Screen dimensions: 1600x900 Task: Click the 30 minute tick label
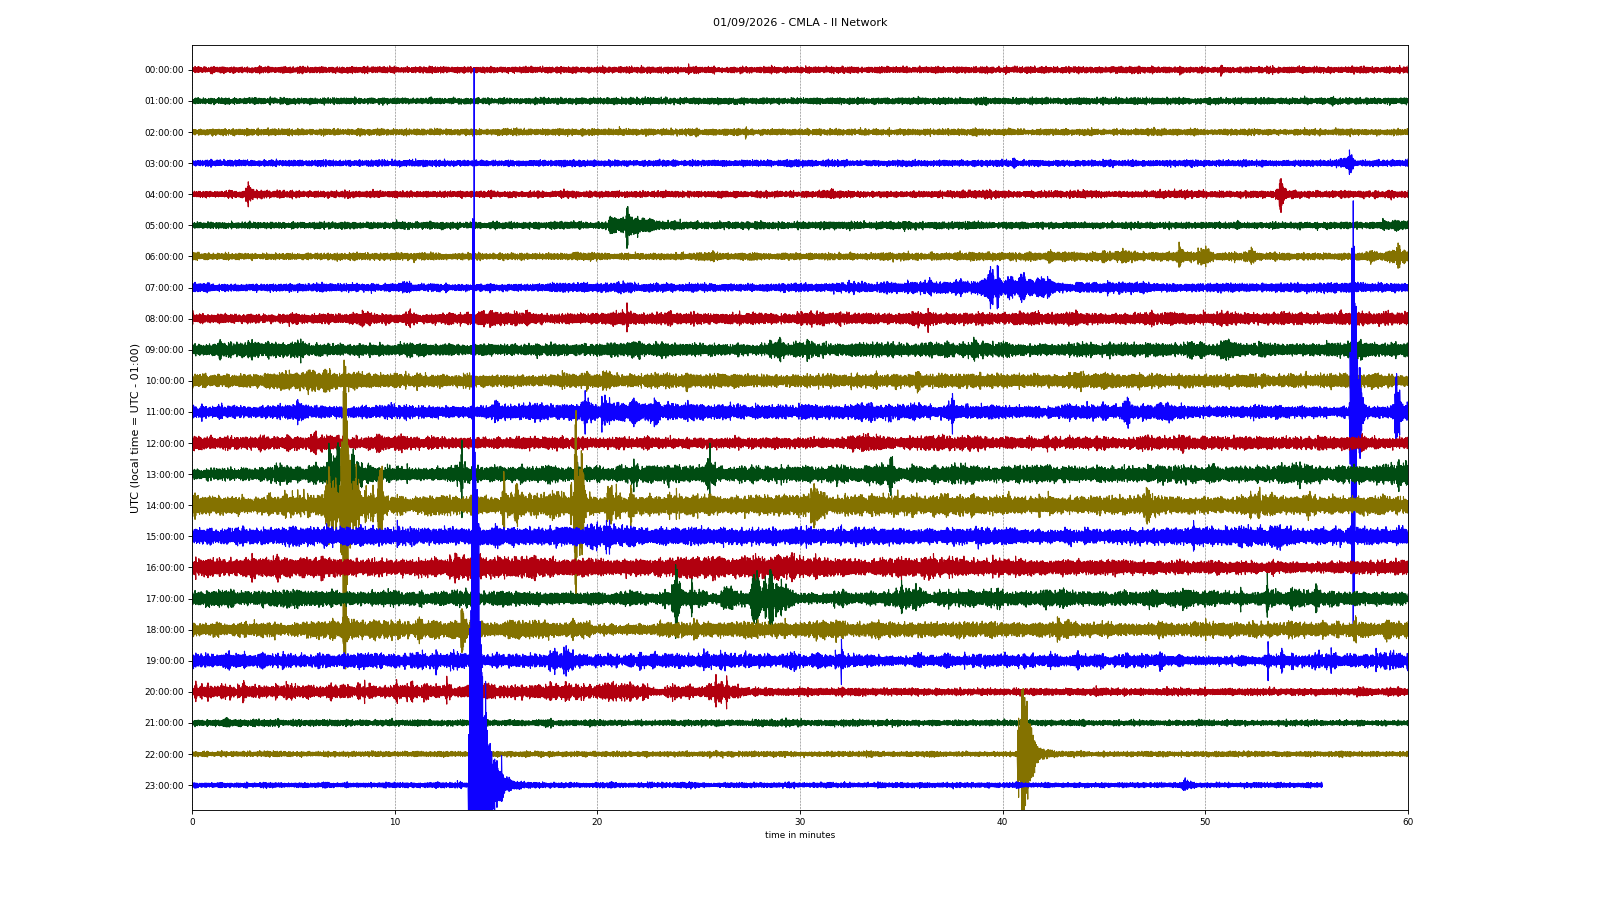coord(800,822)
